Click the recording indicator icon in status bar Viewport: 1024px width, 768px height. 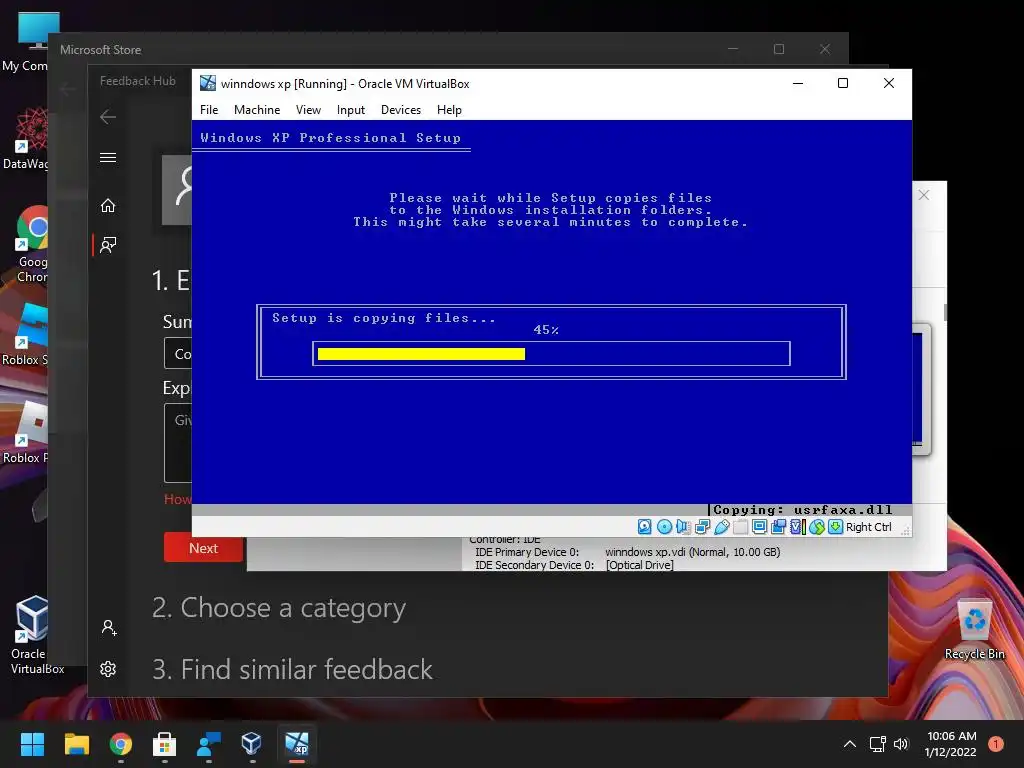tap(778, 526)
